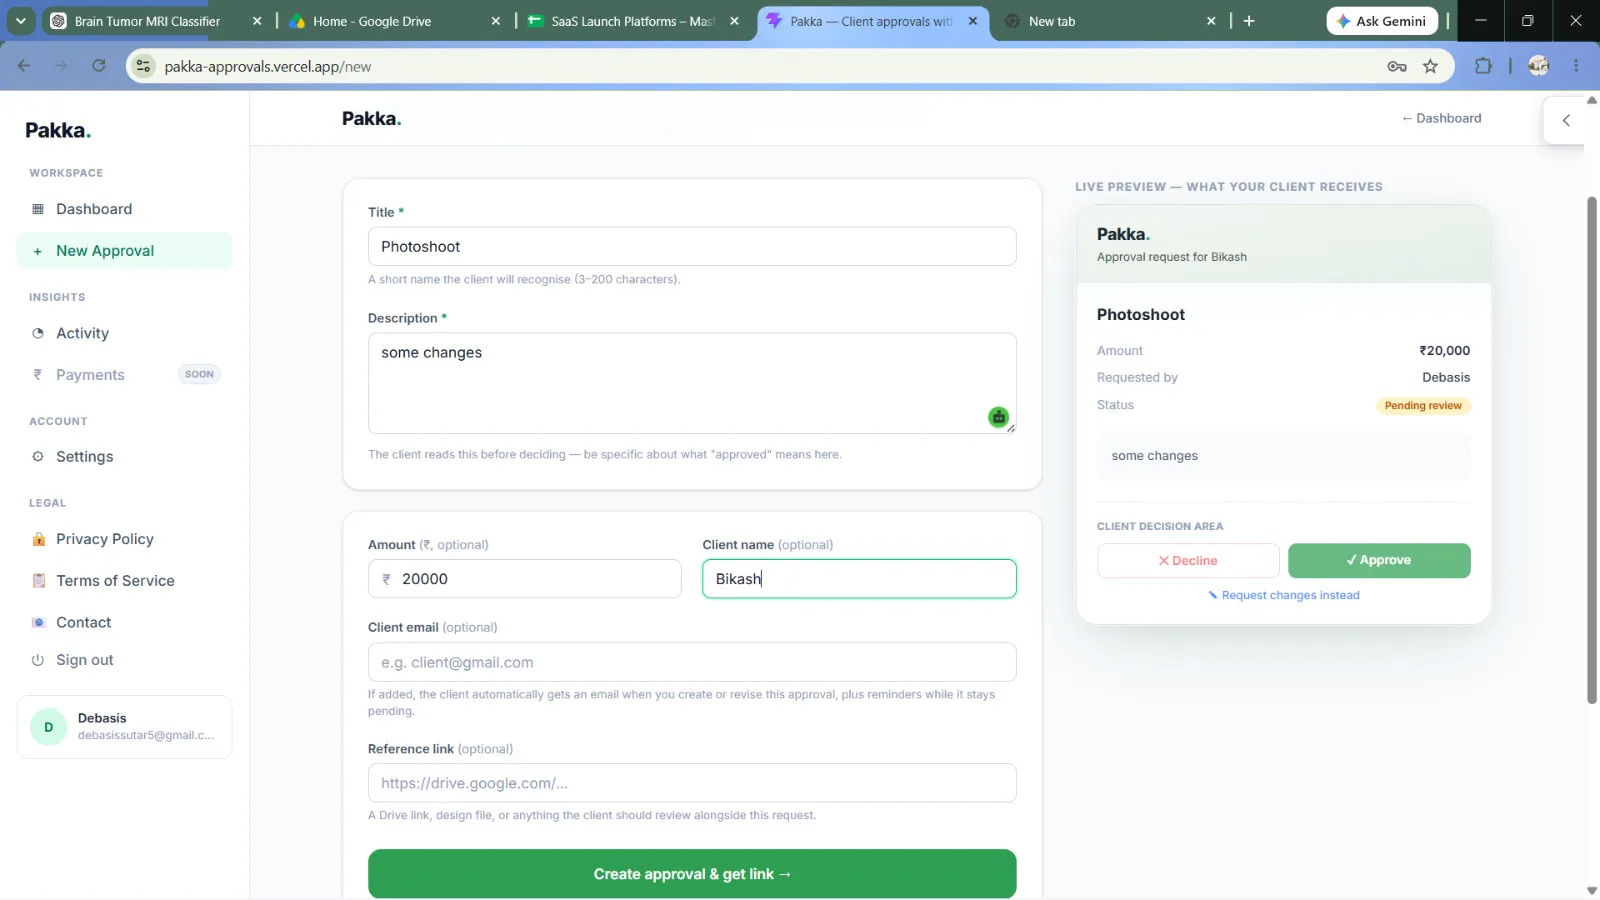Image resolution: width=1600 pixels, height=900 pixels.
Task: Go to Settings in sidebar
Action: (124, 457)
